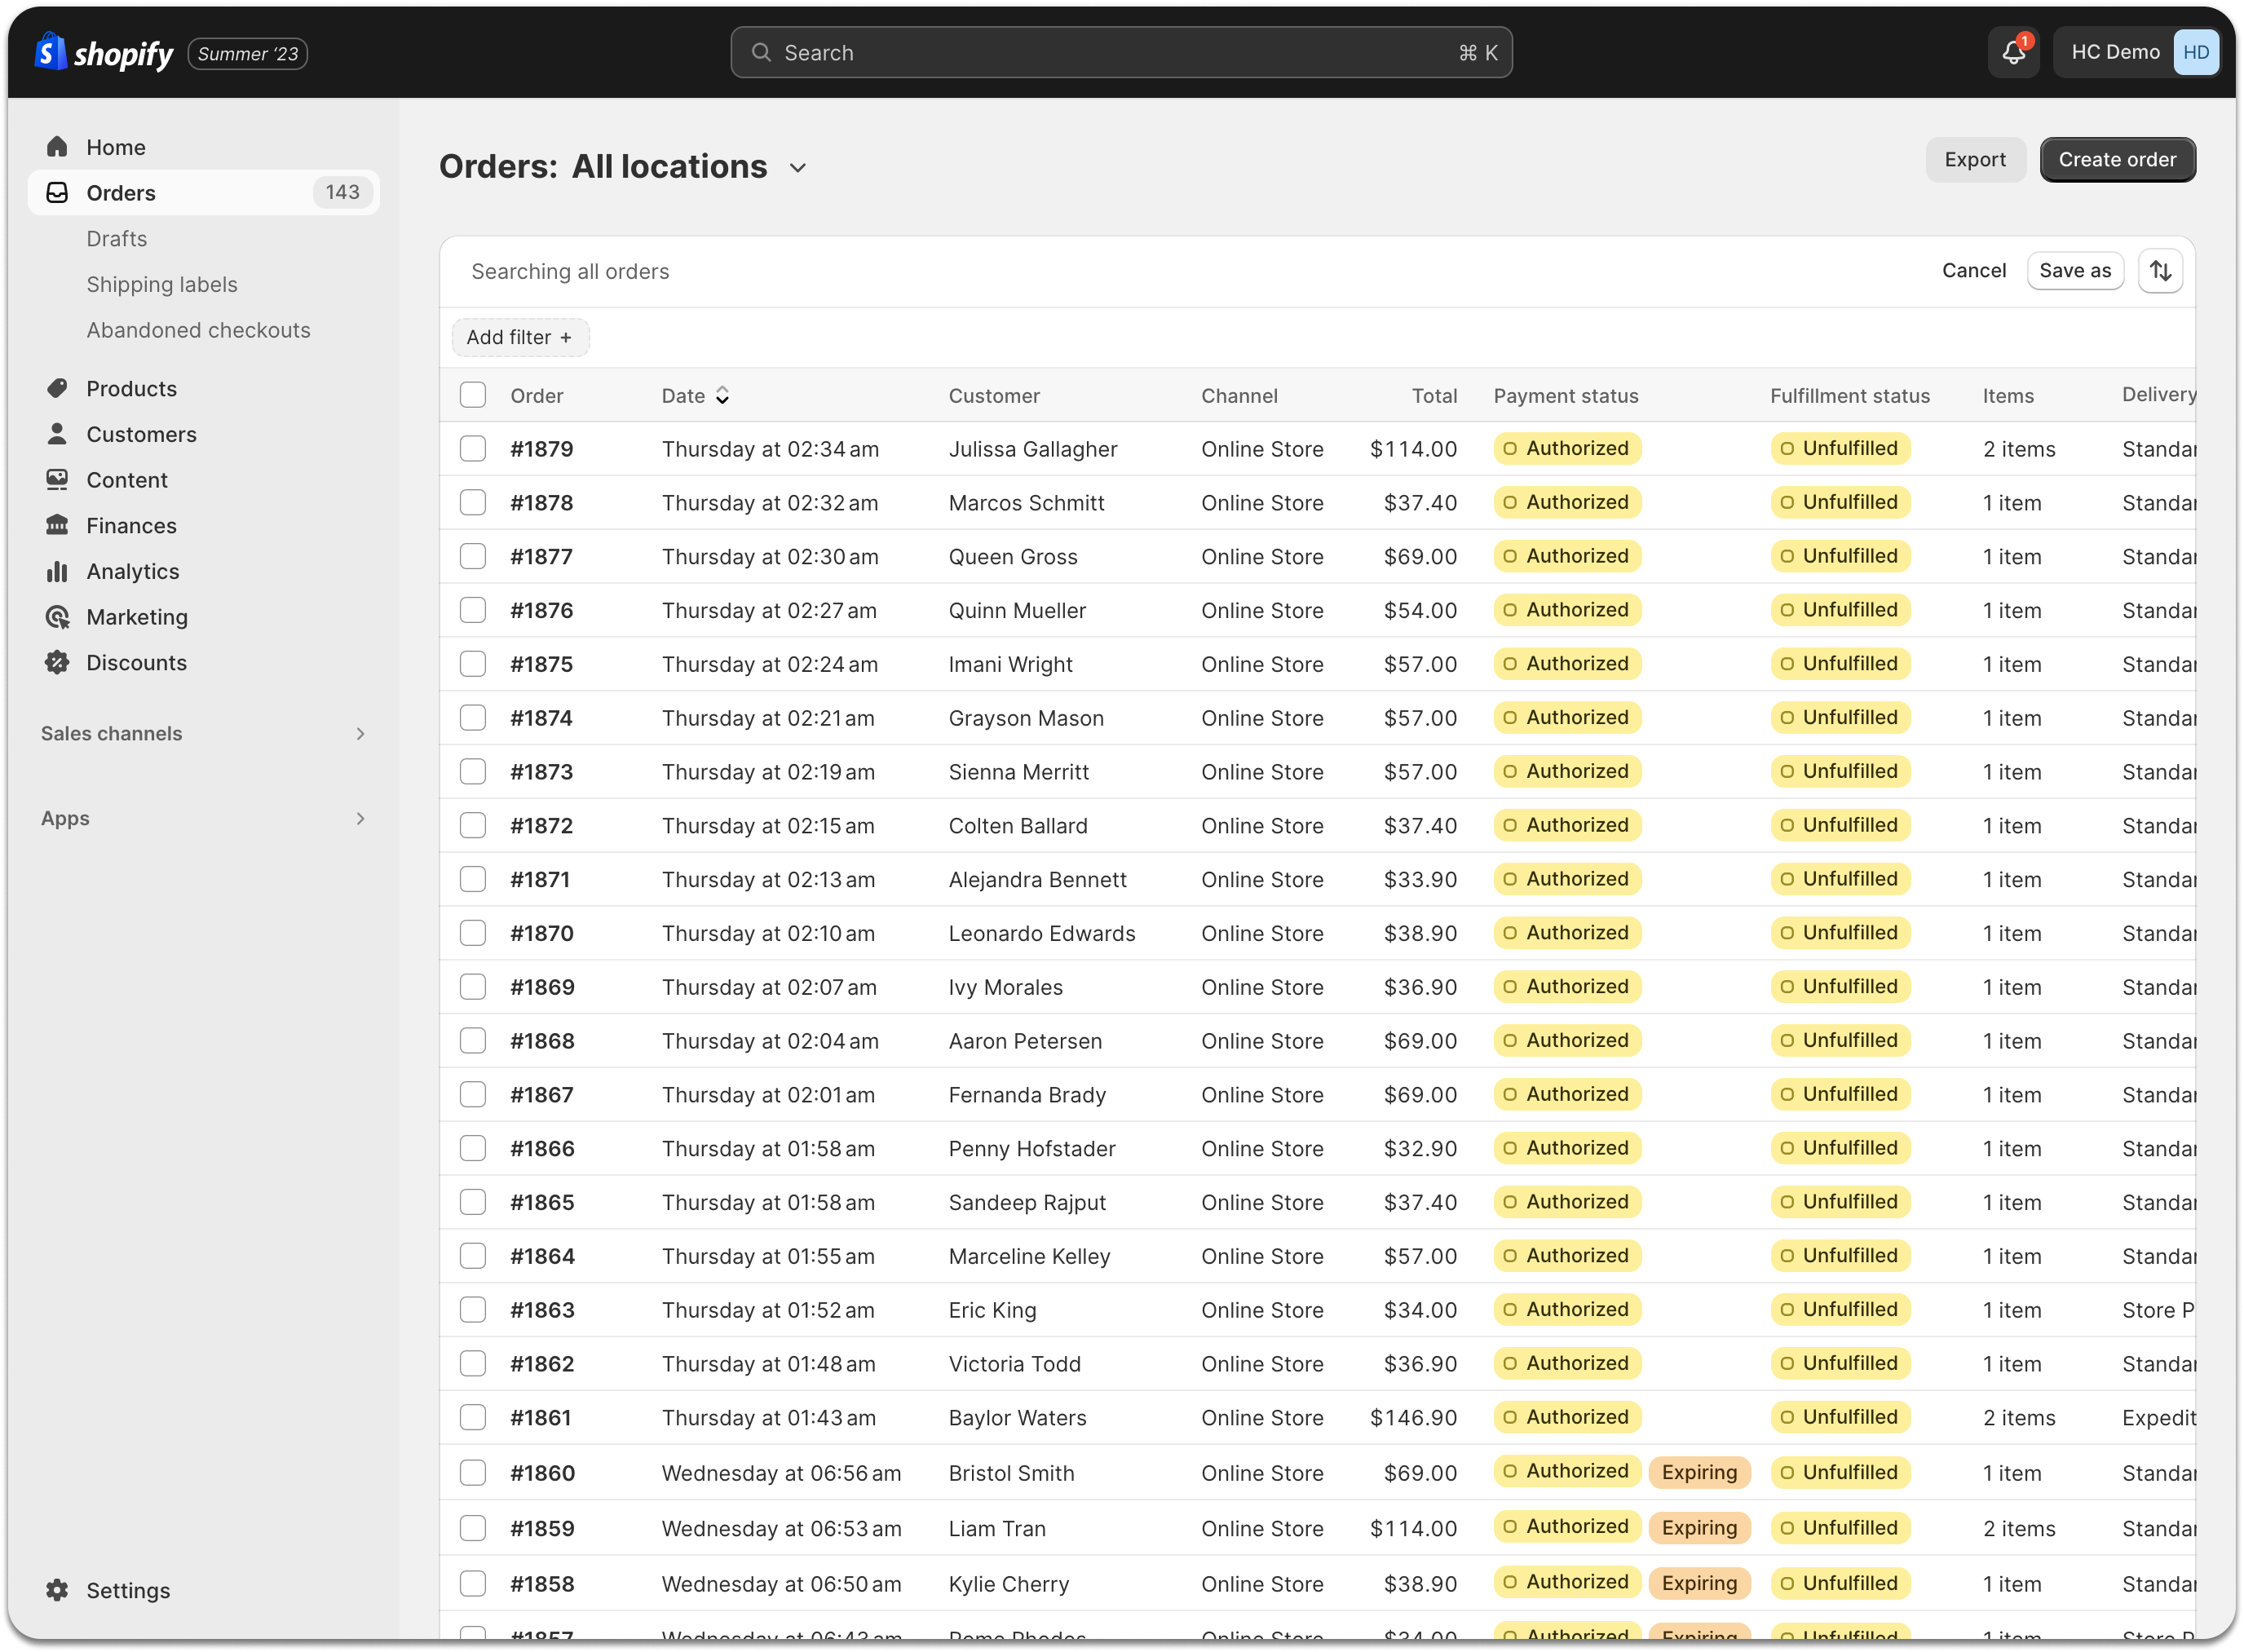Tick the checkbox for order #1870
The width and height of the screenshot is (2244, 1652).
click(x=473, y=933)
